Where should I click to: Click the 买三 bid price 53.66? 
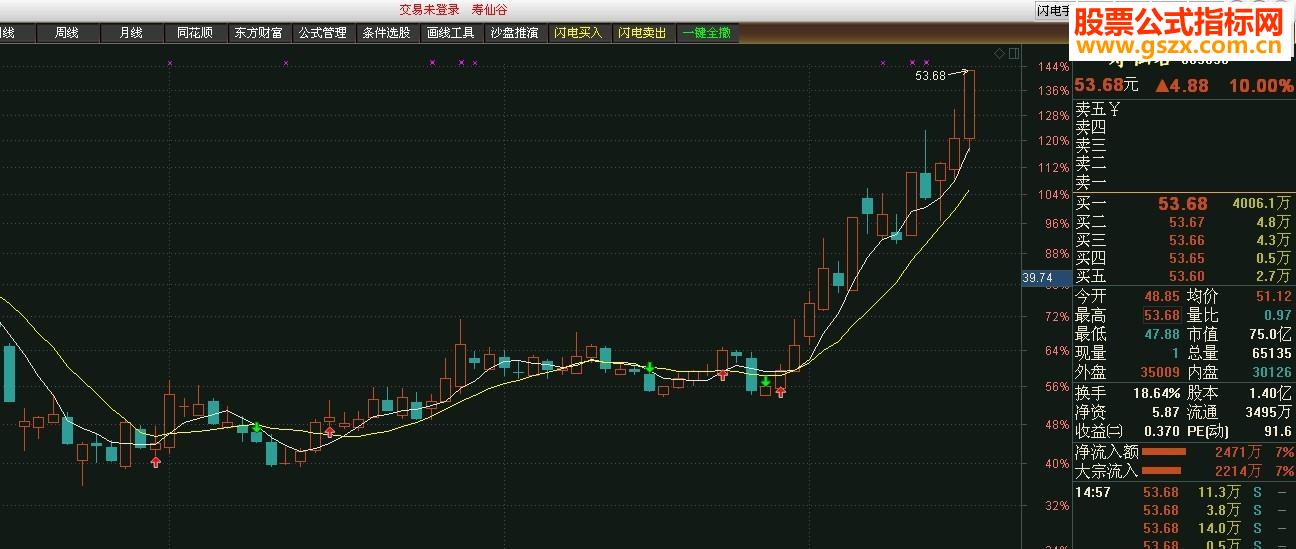[x=1187, y=240]
